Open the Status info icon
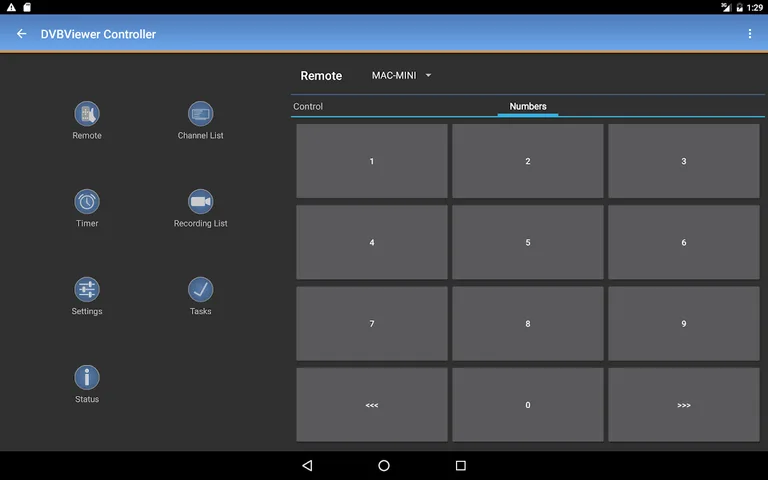The height and width of the screenshot is (480, 768). click(x=87, y=377)
